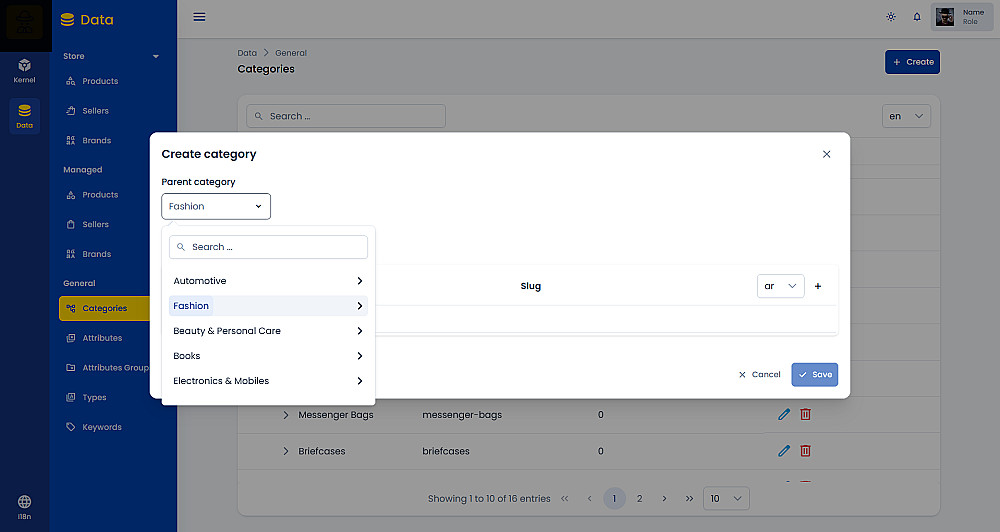
Task: Delete the Briefcases category via trash icon
Action: (x=806, y=451)
